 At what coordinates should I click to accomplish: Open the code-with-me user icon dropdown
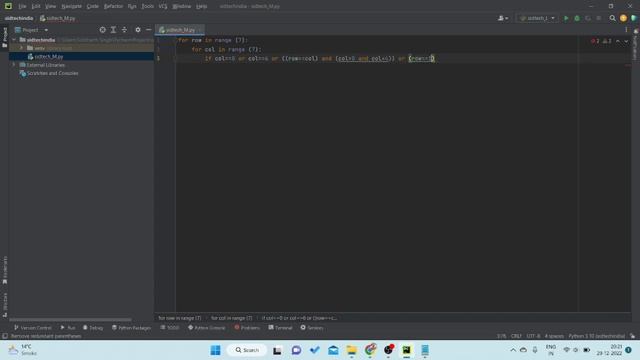[503, 18]
